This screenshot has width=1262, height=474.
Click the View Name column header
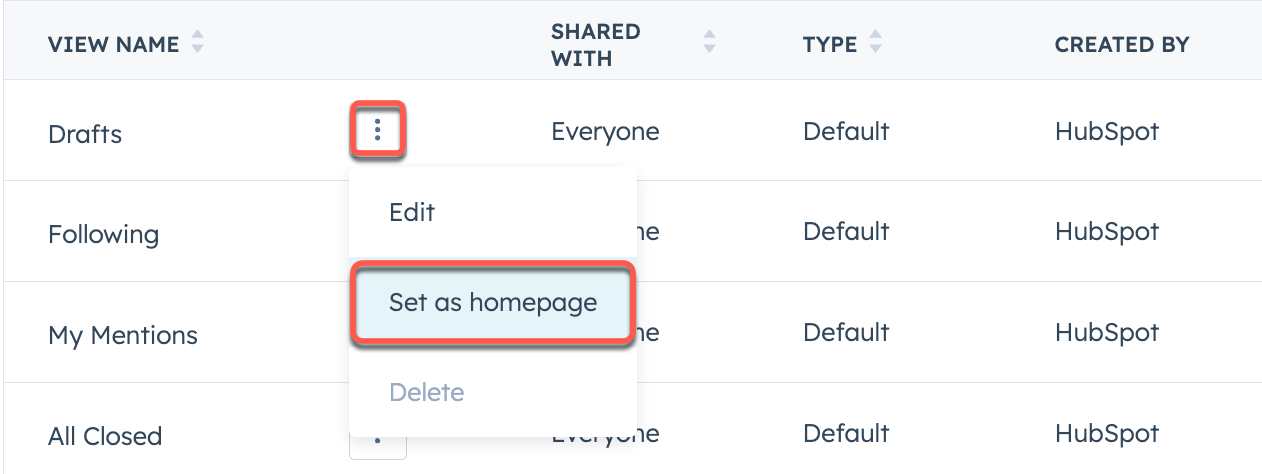(x=114, y=45)
